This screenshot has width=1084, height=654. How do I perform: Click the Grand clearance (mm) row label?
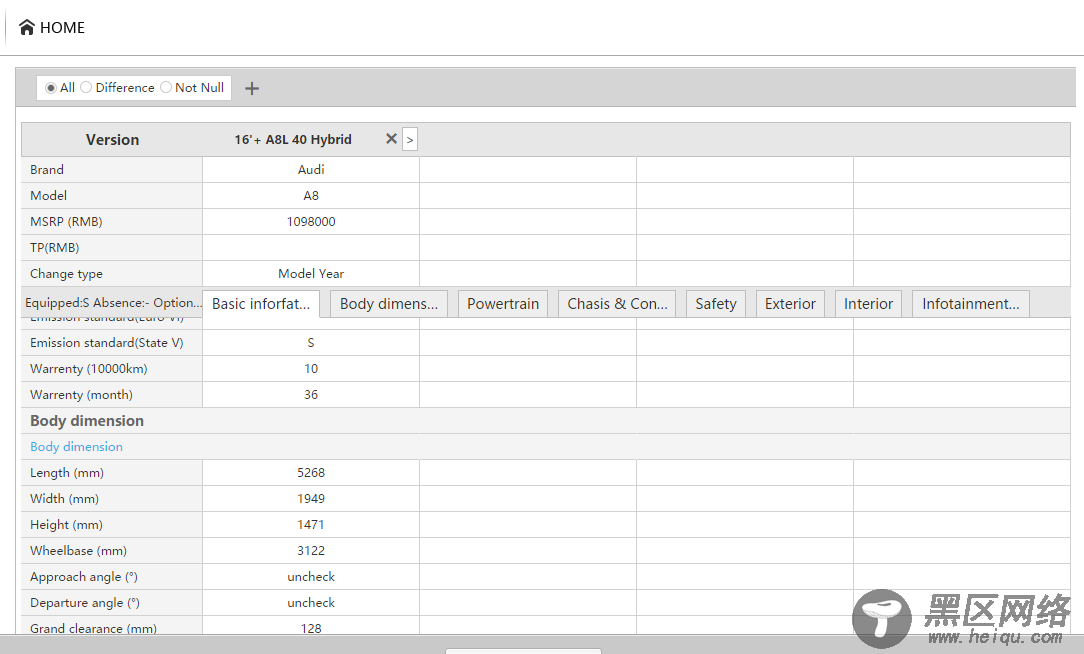tap(93, 628)
